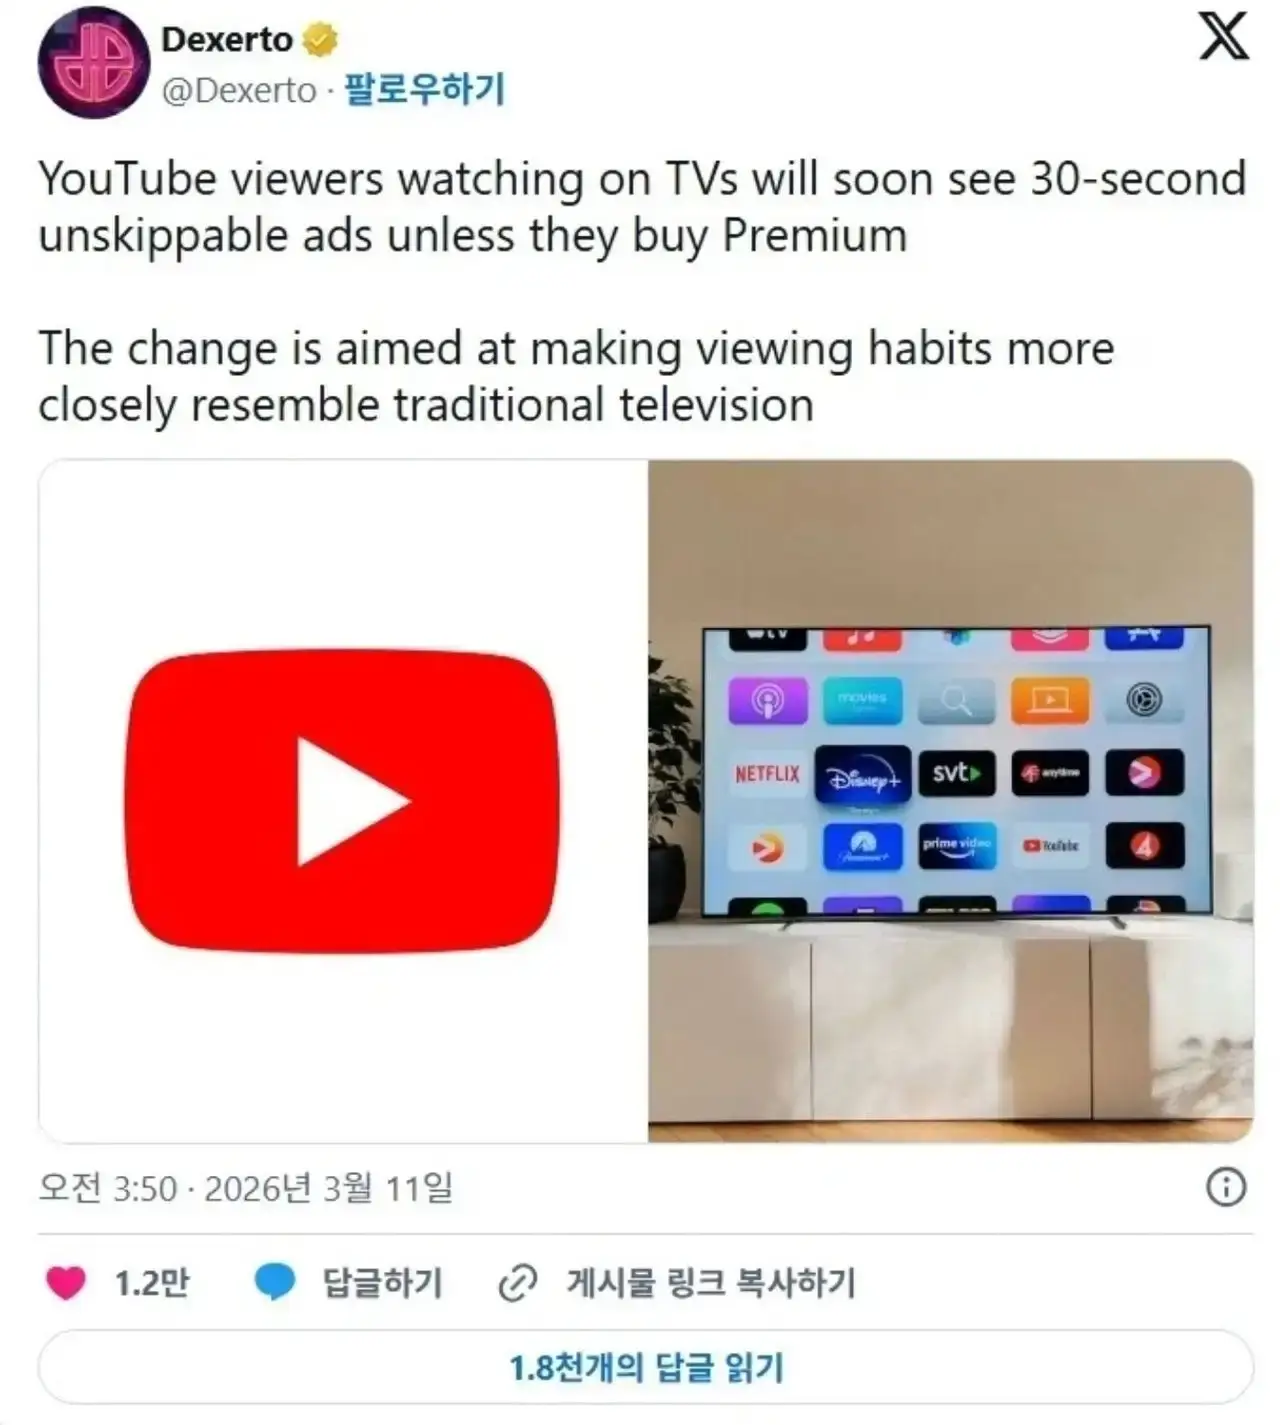
Task: Open the info circle icon
Action: 1226,1188
